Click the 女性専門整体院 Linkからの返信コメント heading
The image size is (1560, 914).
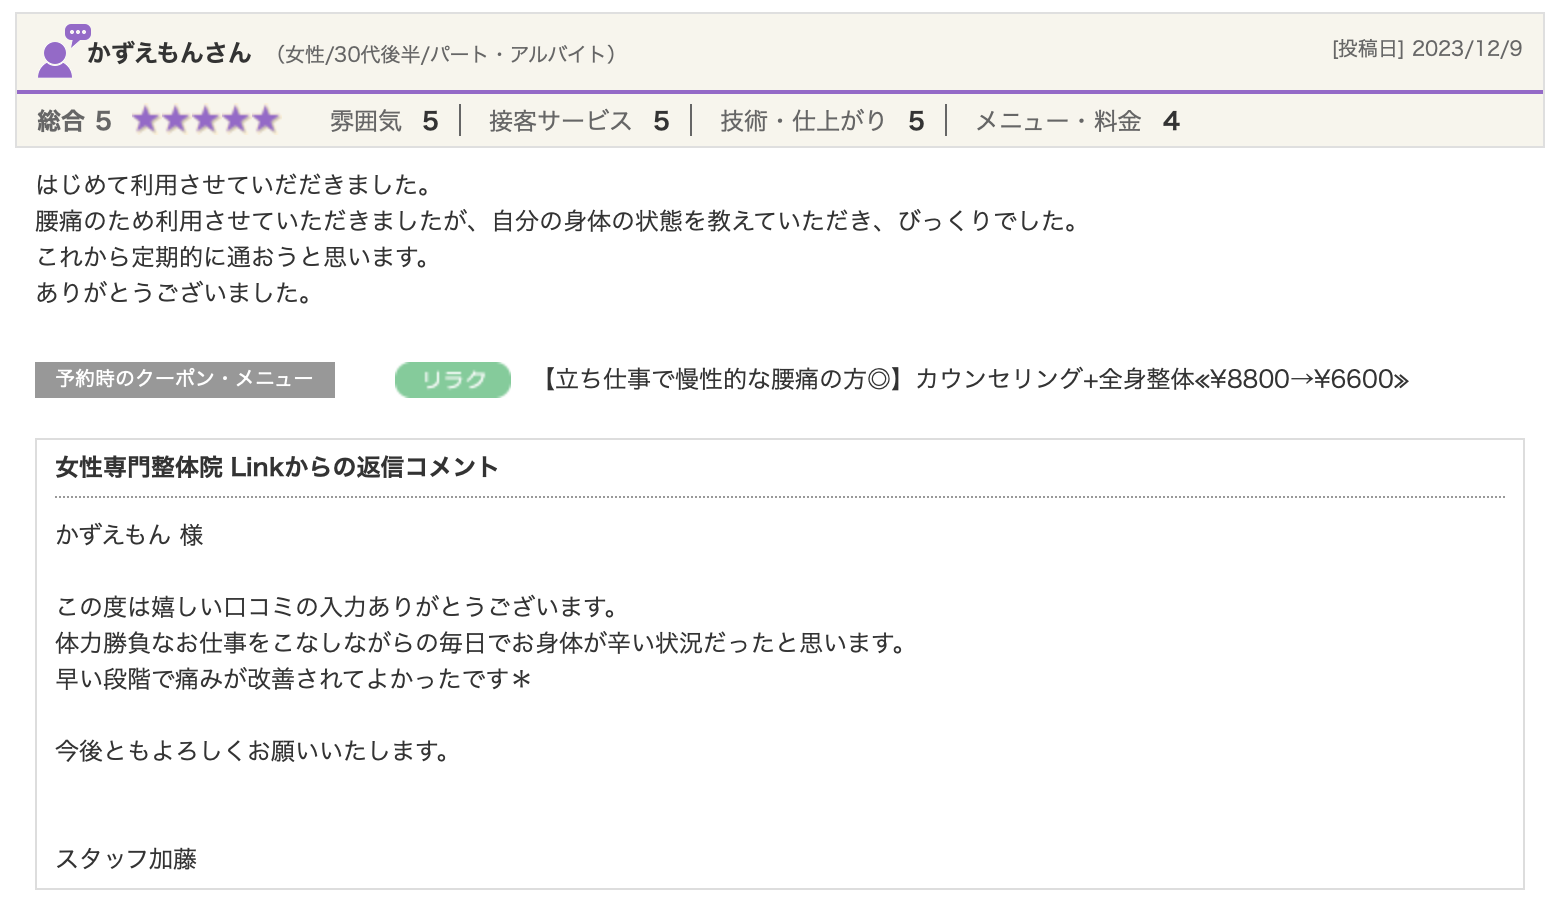click(277, 467)
